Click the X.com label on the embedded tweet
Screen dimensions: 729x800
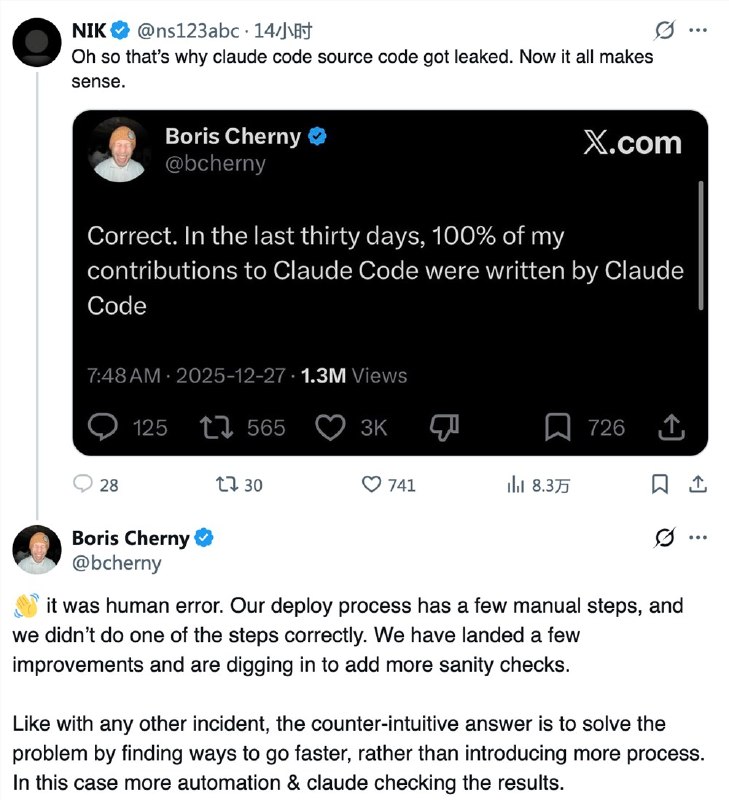click(x=631, y=143)
